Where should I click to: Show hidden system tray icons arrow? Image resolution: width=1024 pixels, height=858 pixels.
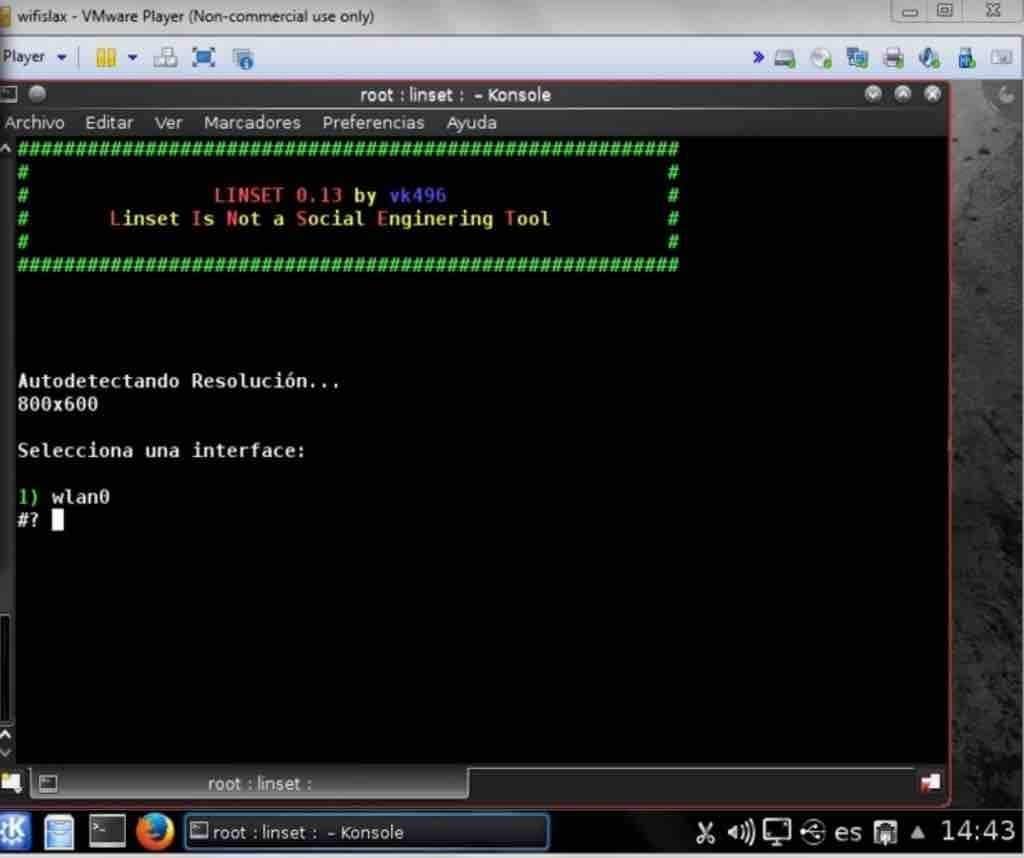tap(917, 832)
